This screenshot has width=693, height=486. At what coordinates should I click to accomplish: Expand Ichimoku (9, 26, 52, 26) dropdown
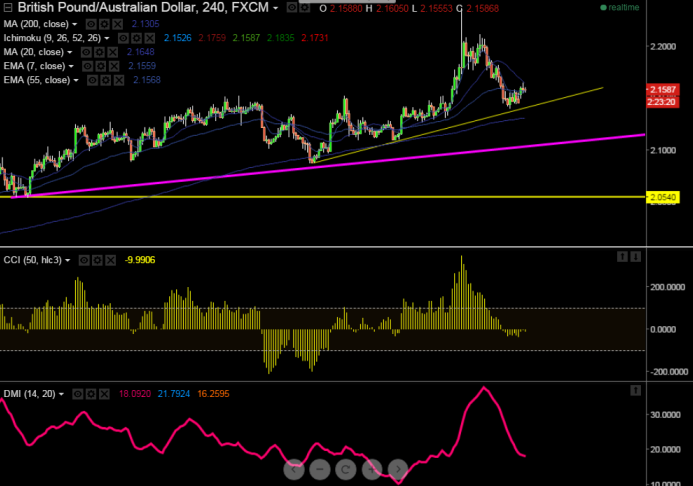pos(107,38)
